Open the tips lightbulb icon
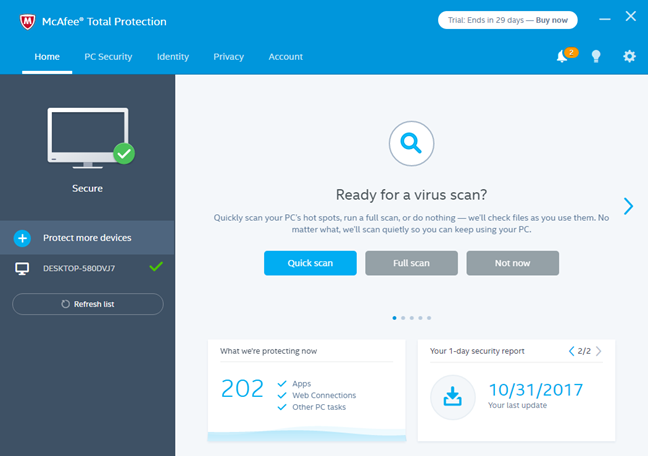 point(596,56)
